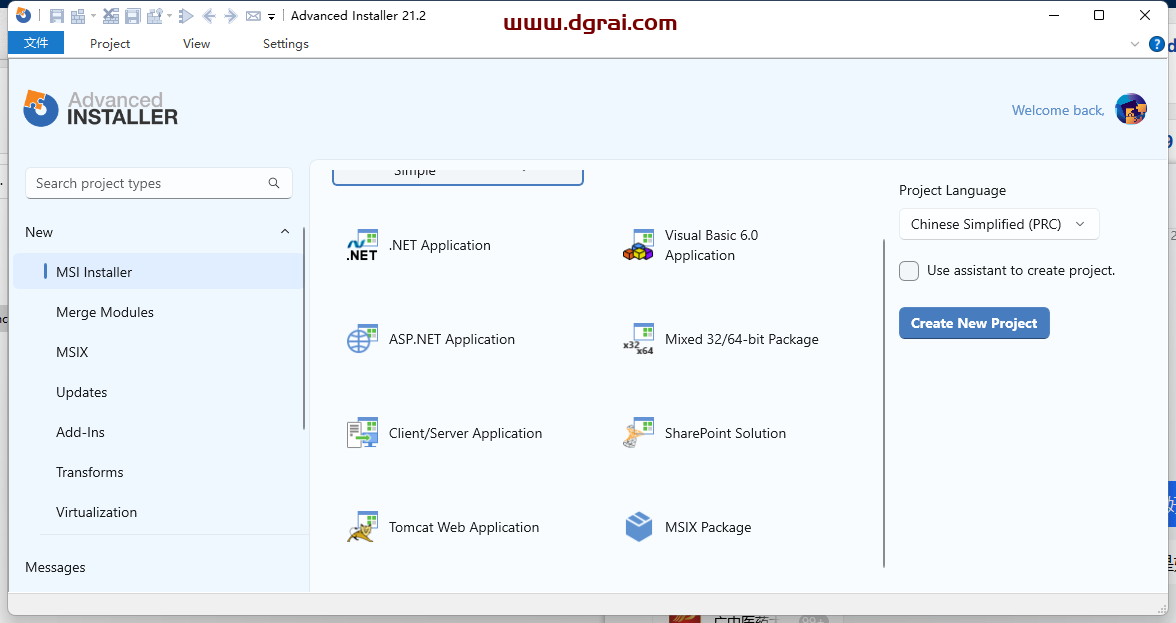Click the sidebar vertical scrollbar

point(304,328)
